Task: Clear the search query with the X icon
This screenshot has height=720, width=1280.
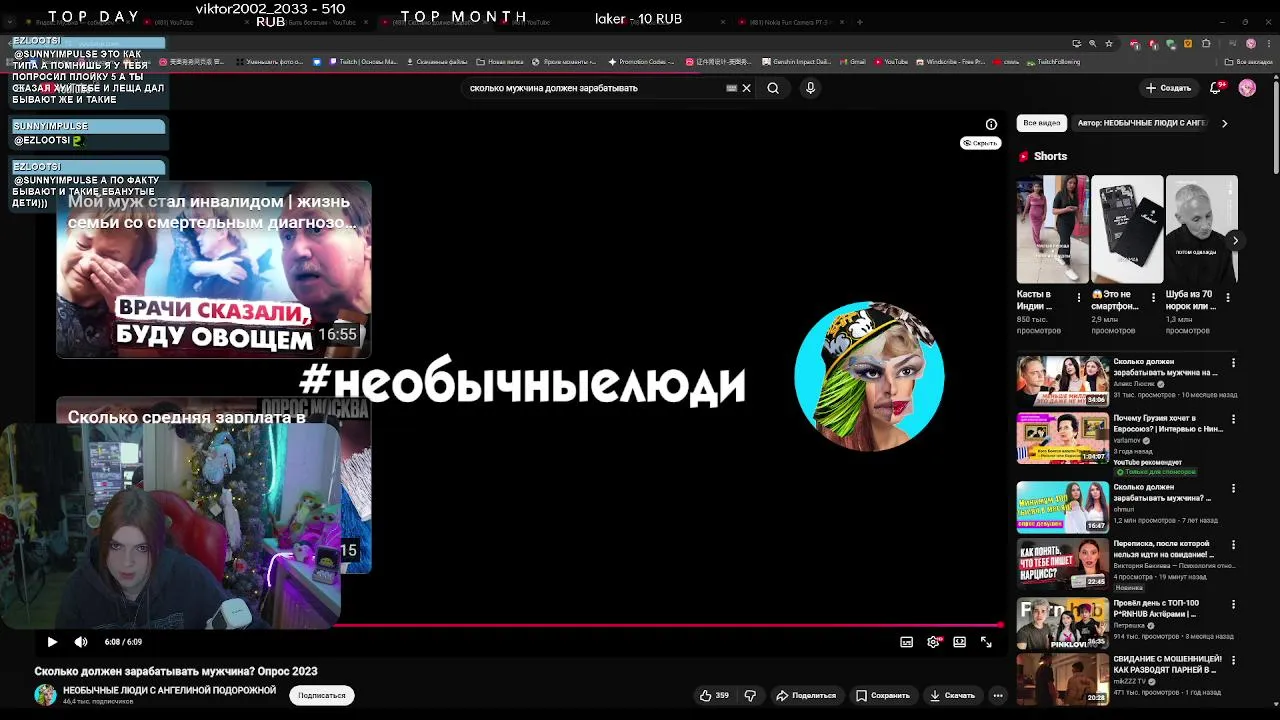Action: click(746, 88)
